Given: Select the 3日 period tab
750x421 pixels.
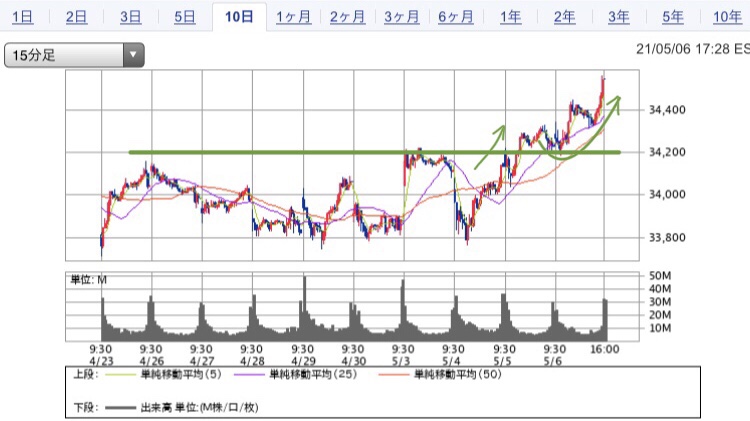Looking at the screenshot, I should tap(131, 17).
